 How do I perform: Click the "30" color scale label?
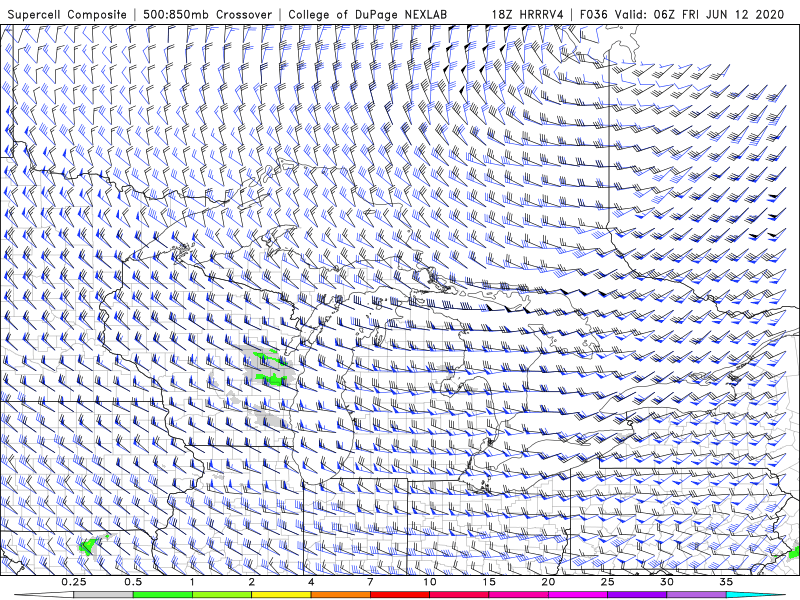[667, 582]
